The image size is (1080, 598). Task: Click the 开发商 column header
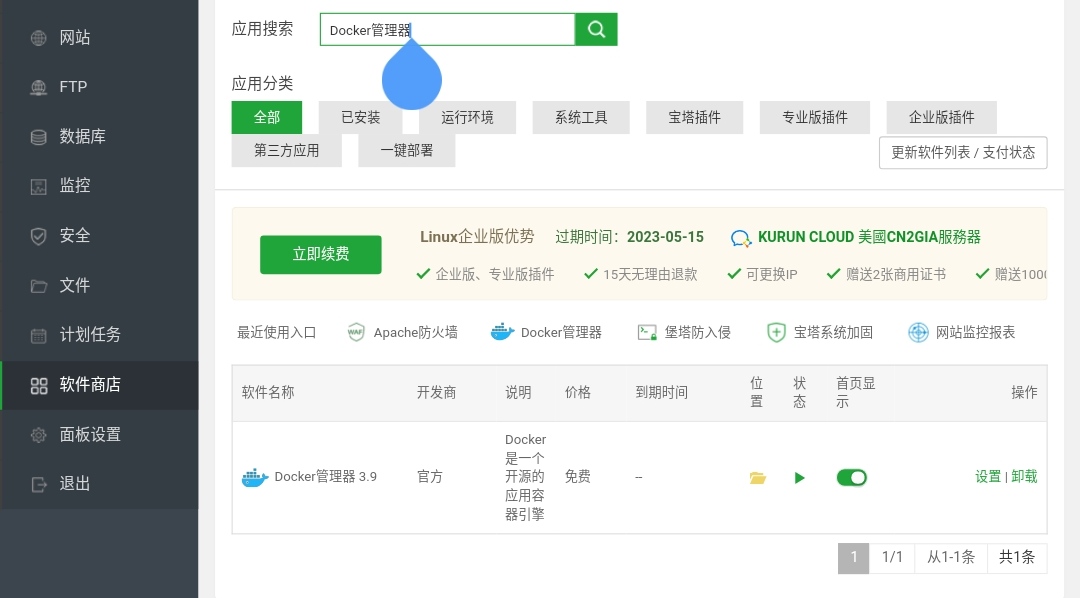pos(437,393)
